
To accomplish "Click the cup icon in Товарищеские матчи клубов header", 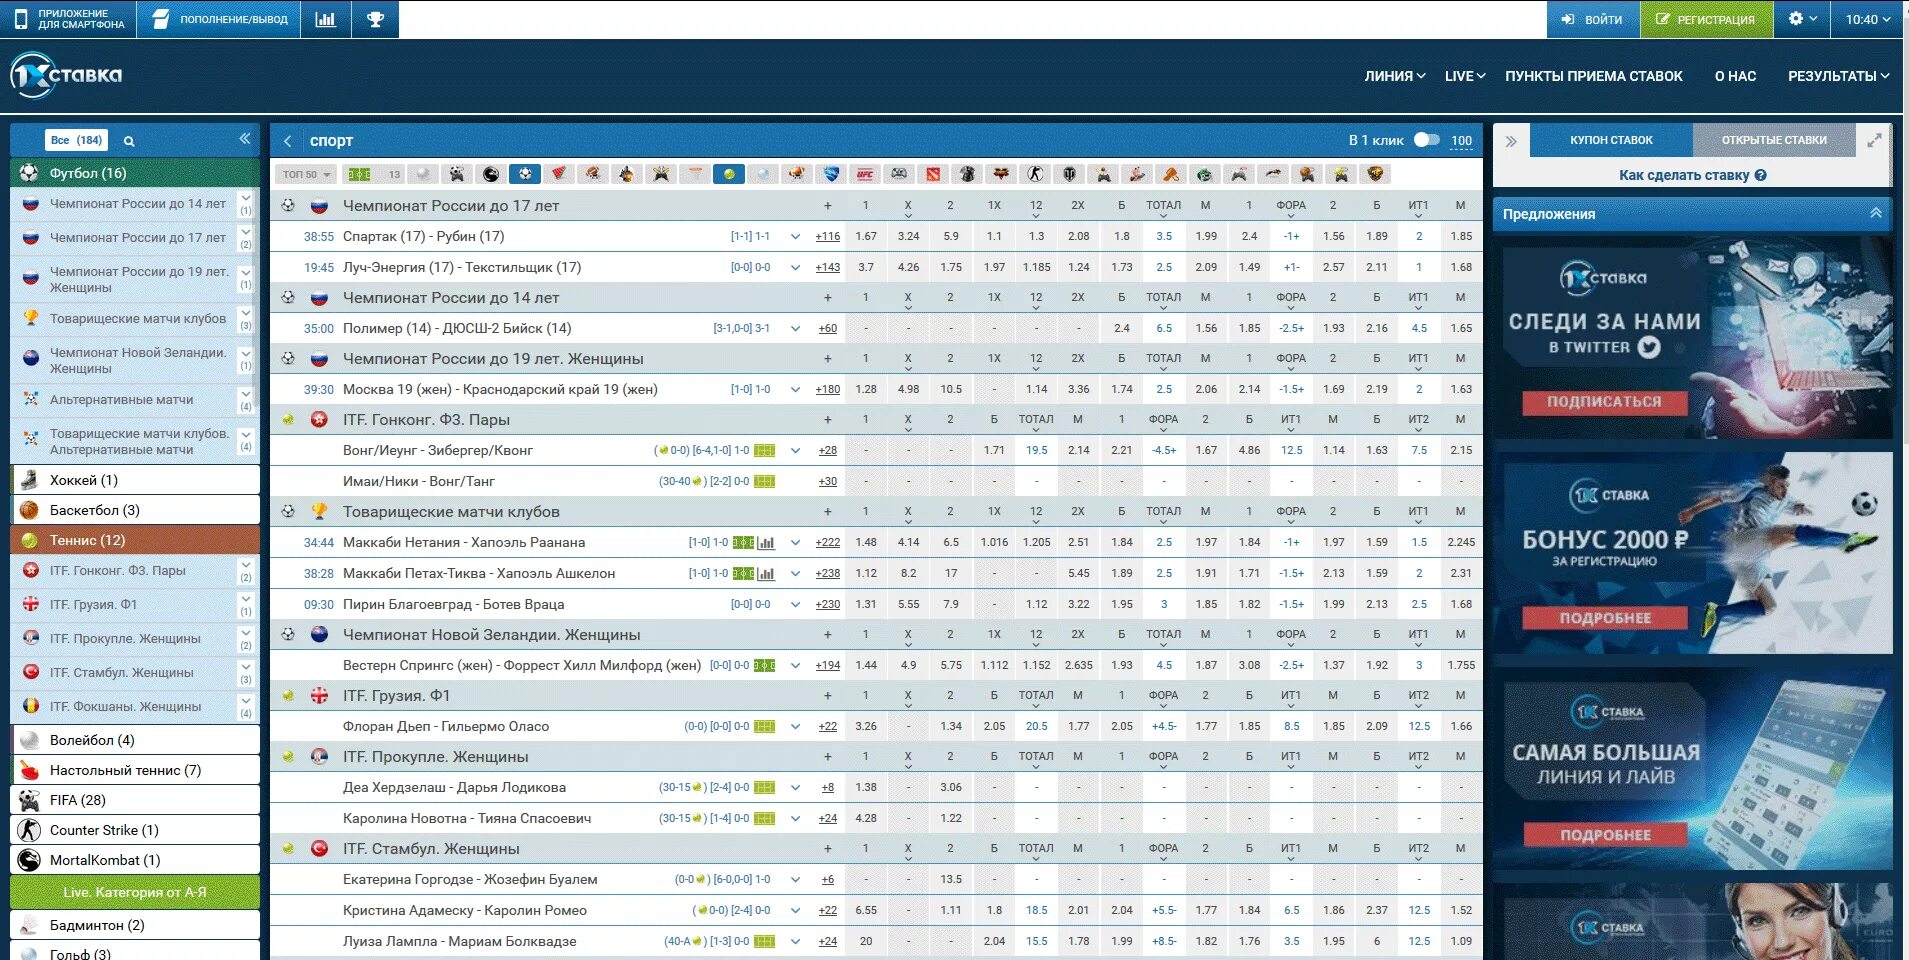I will [319, 511].
